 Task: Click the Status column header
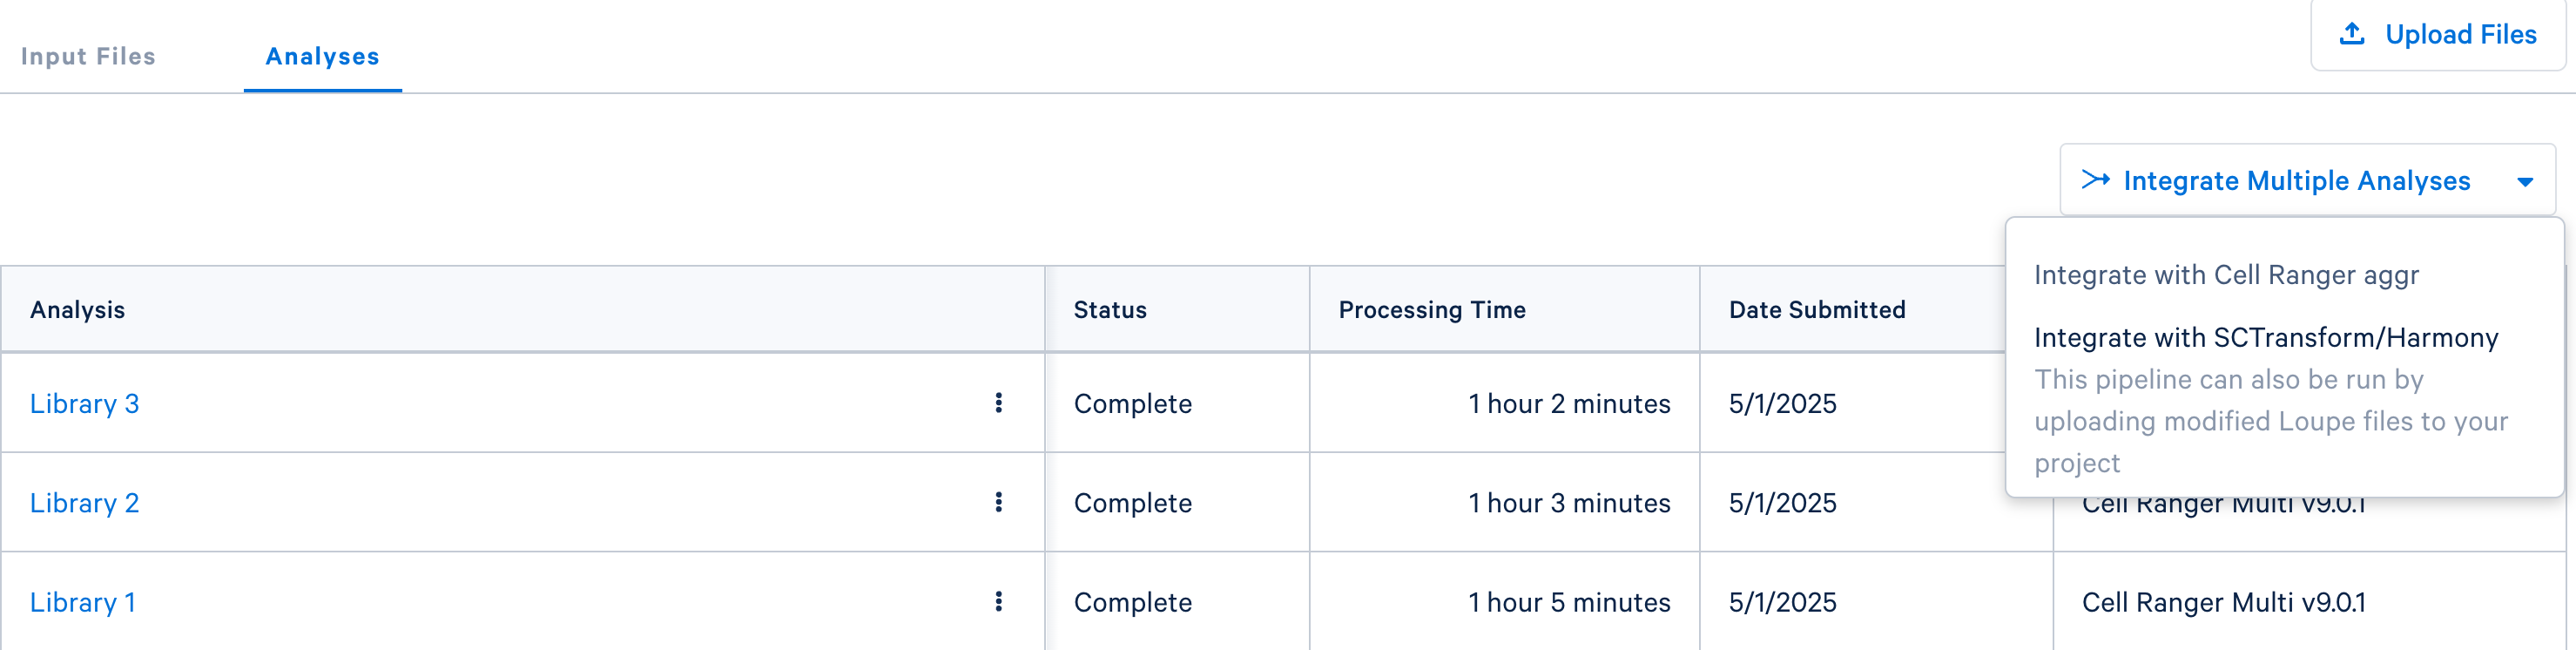1109,310
